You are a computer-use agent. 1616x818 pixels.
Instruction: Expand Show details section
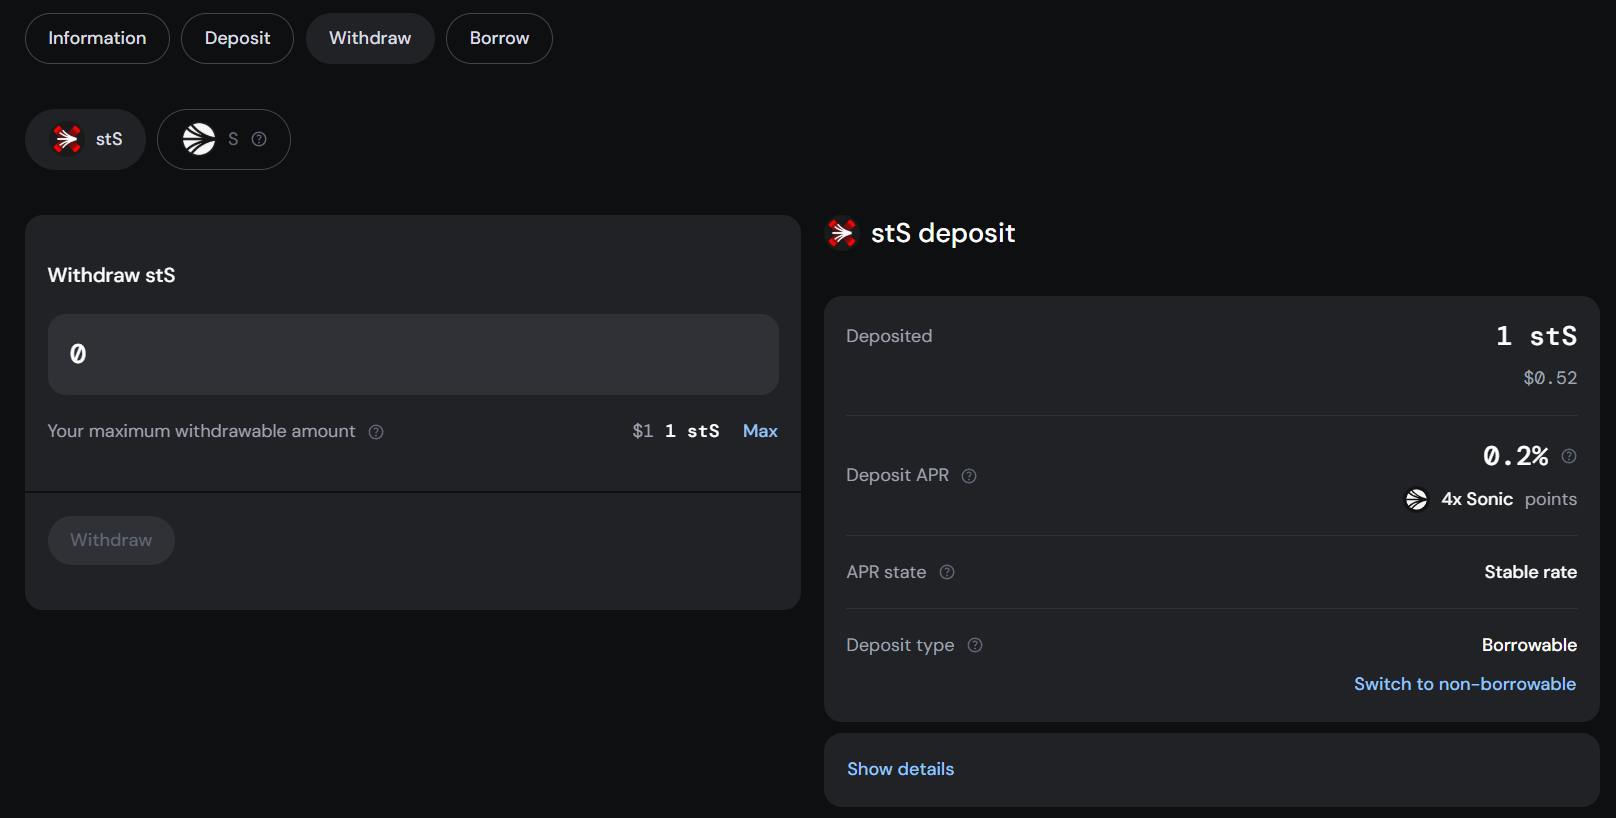(900, 769)
